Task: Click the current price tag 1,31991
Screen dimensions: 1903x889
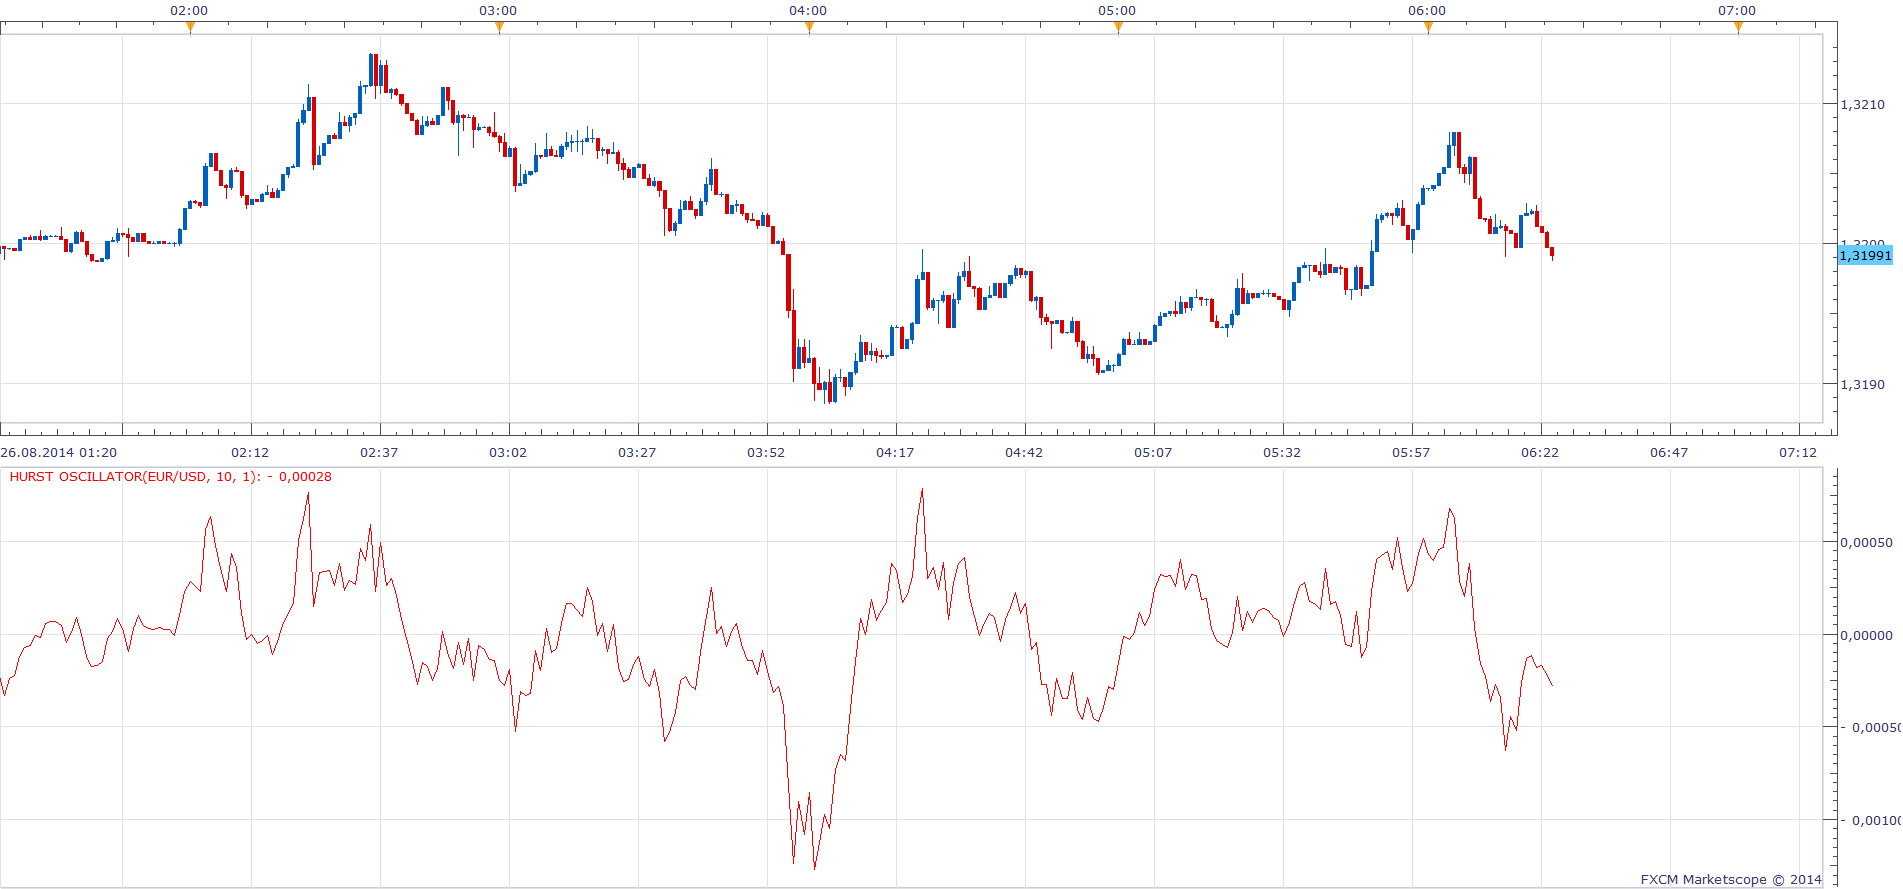Action: coord(1865,255)
